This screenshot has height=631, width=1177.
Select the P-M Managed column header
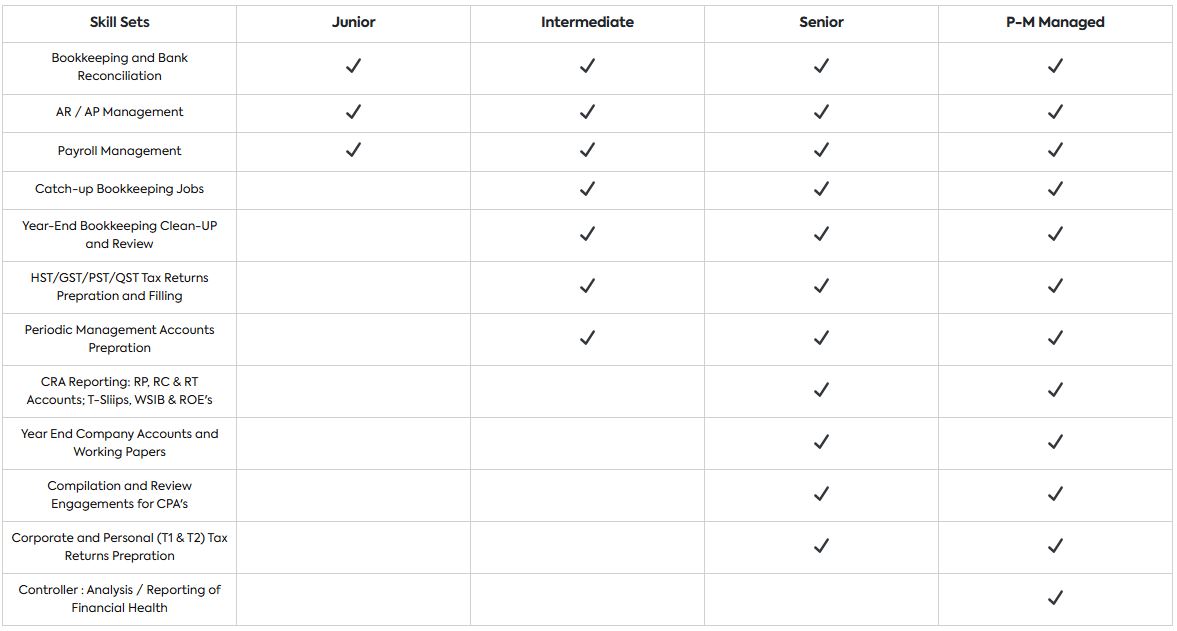(1055, 22)
